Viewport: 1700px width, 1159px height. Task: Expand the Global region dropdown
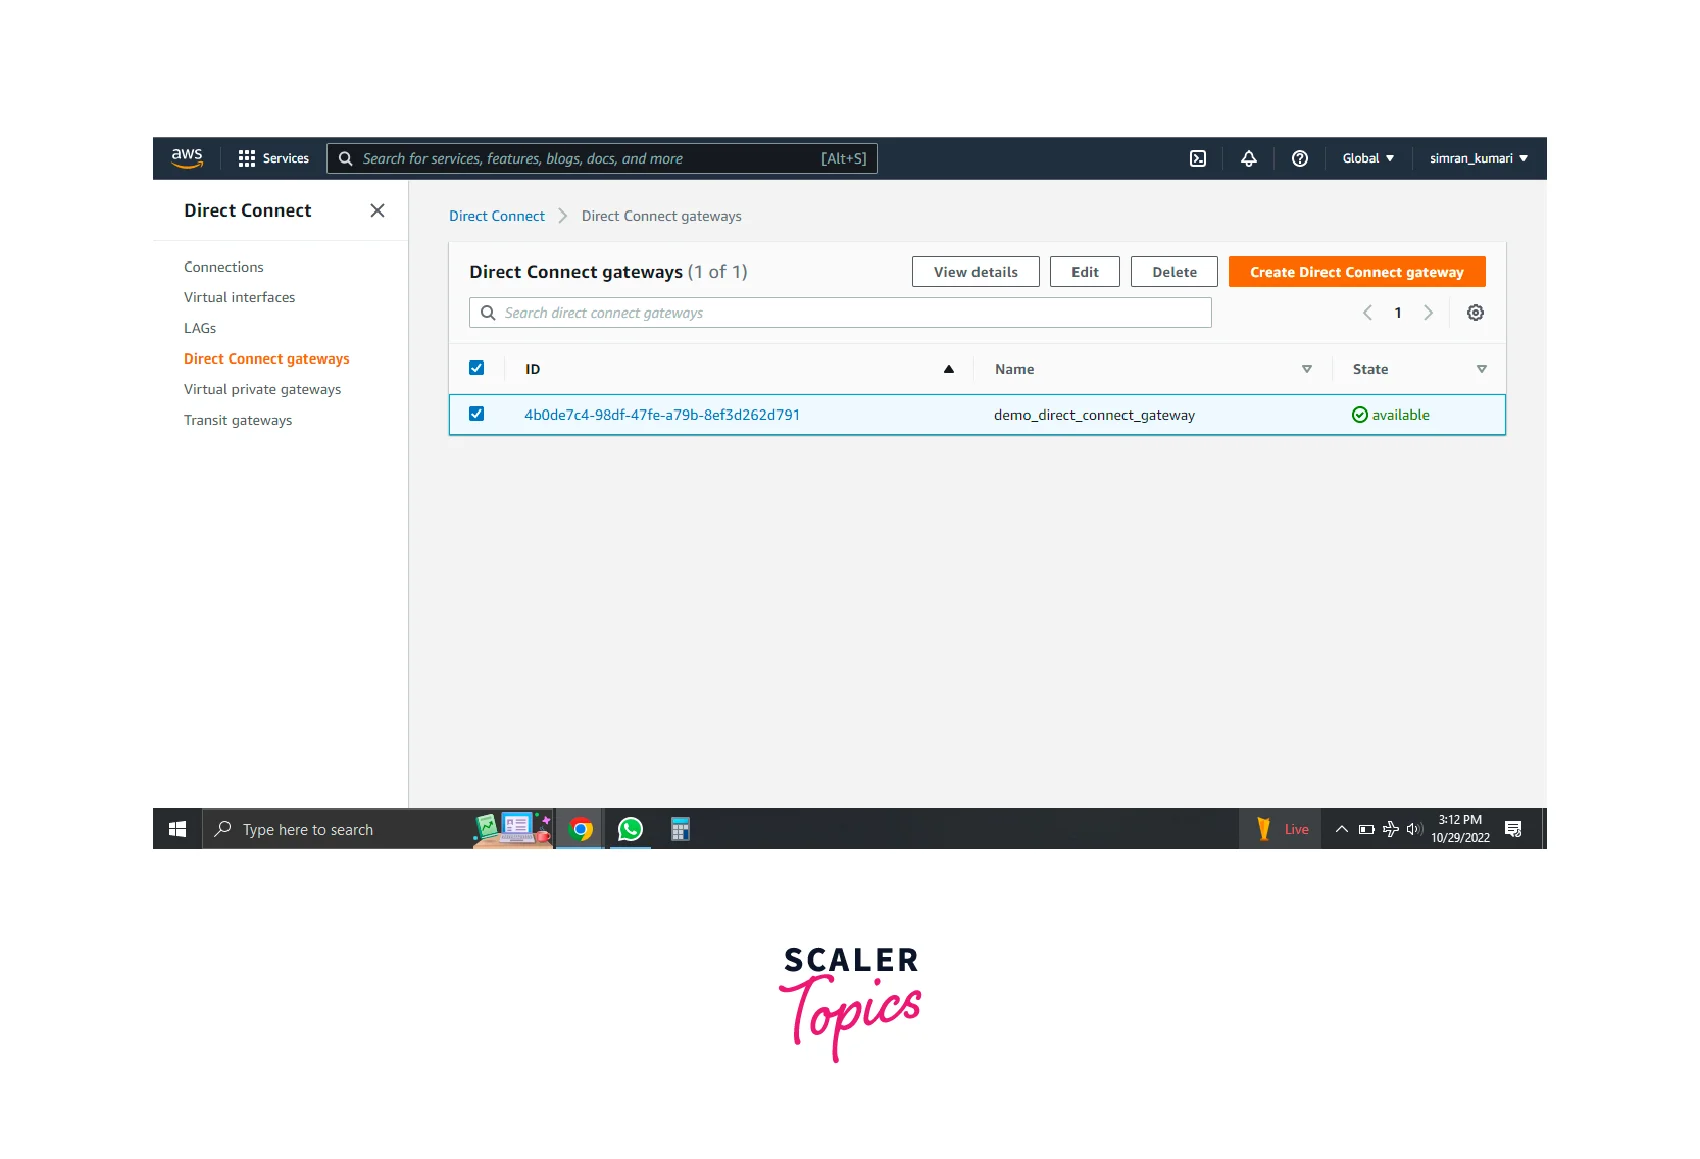point(1367,159)
